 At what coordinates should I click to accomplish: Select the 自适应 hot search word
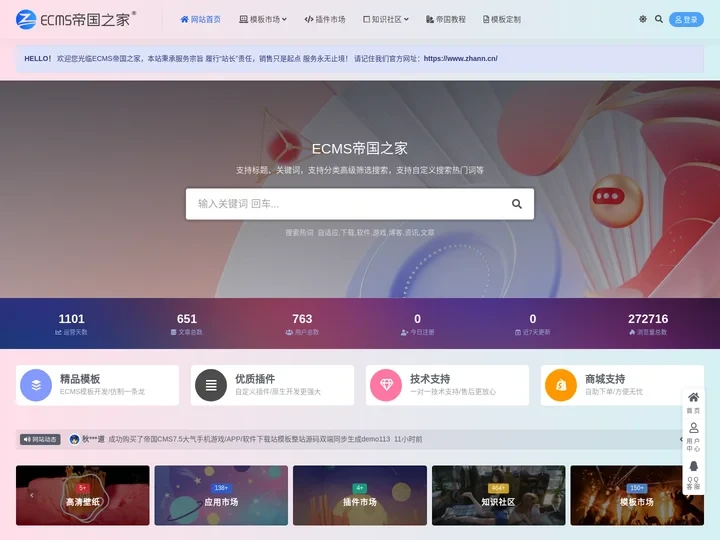(x=327, y=233)
